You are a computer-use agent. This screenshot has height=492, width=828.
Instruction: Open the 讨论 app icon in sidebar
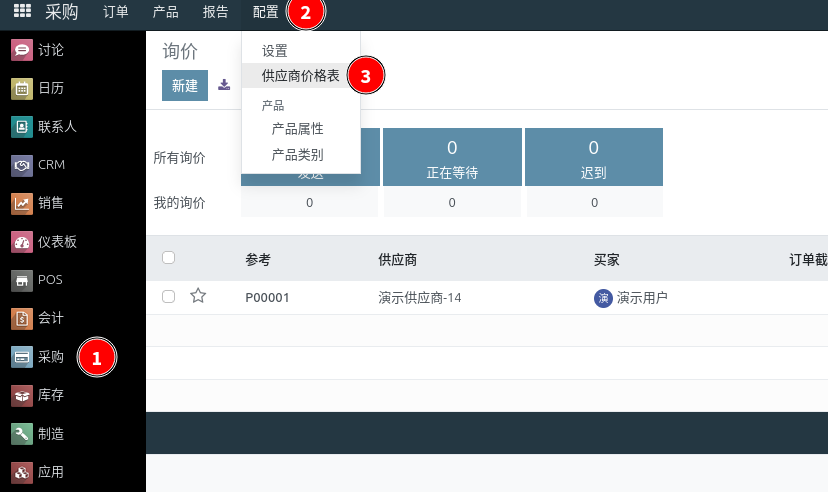click(22, 50)
